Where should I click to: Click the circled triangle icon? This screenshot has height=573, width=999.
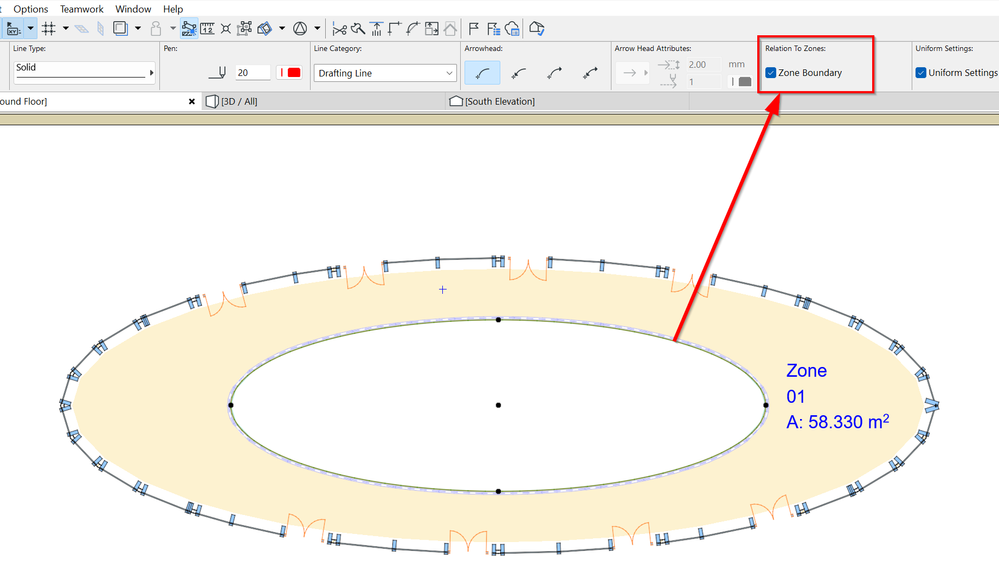tap(300, 29)
